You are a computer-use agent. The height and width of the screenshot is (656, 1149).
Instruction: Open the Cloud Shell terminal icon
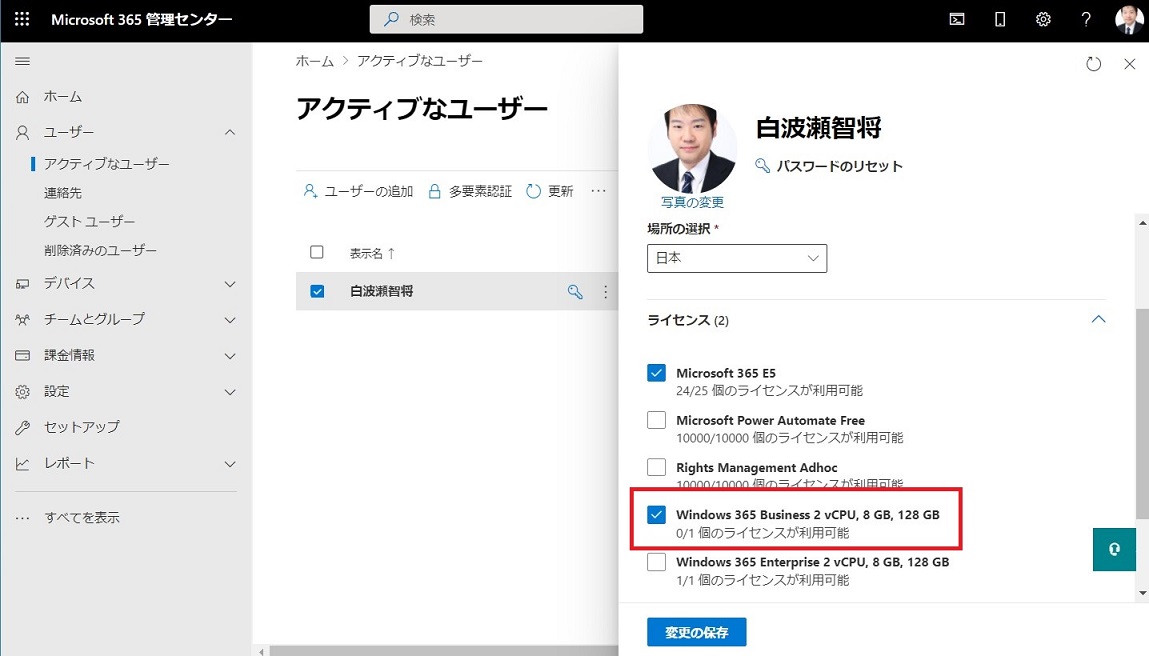[x=957, y=20]
